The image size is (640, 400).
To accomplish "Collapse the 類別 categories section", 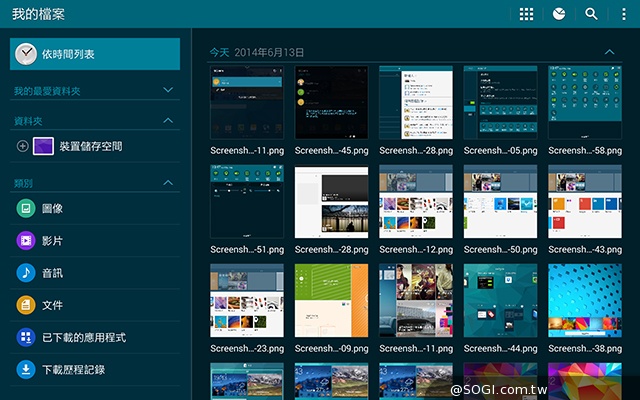I will coord(168,183).
